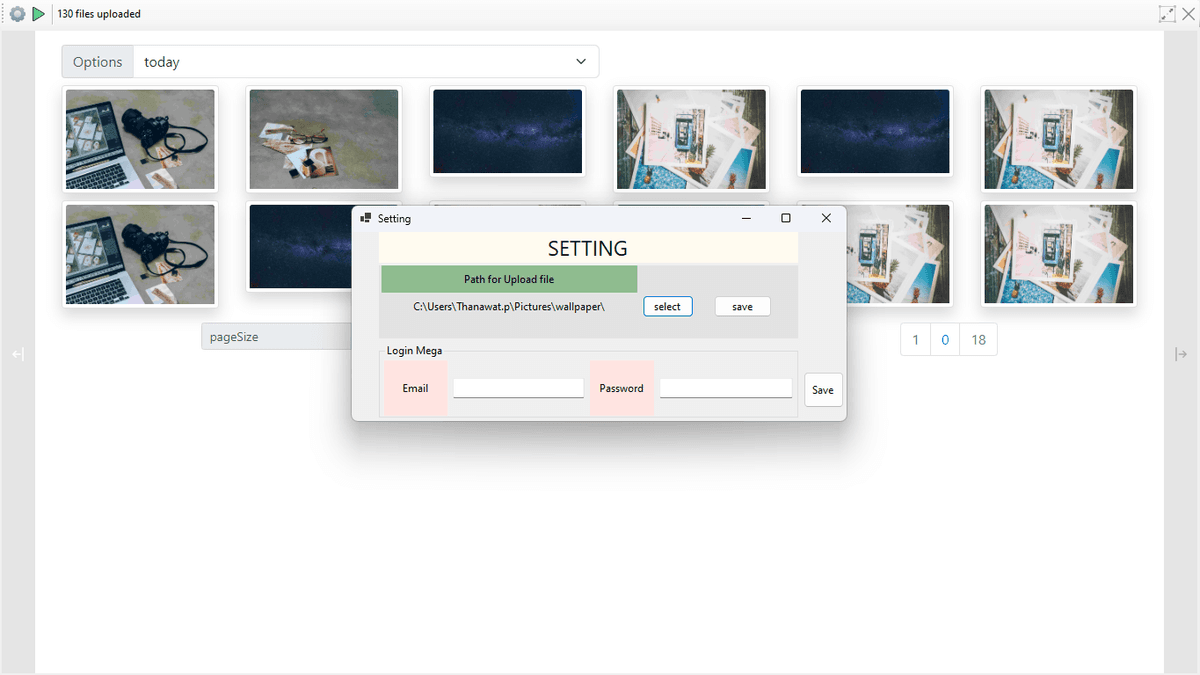The width and height of the screenshot is (1200, 675).
Task: Open the 'today' Options dropdown
Action: point(366,62)
